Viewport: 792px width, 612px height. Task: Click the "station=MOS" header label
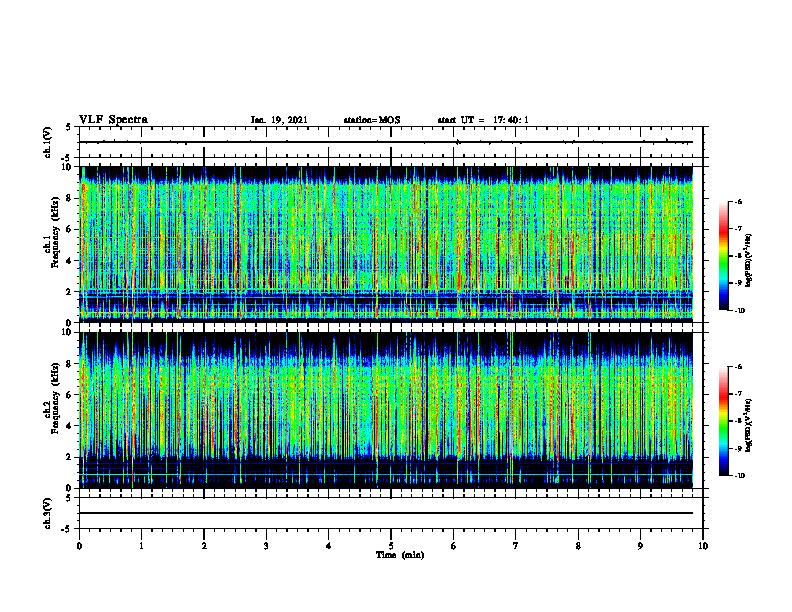coord(372,120)
